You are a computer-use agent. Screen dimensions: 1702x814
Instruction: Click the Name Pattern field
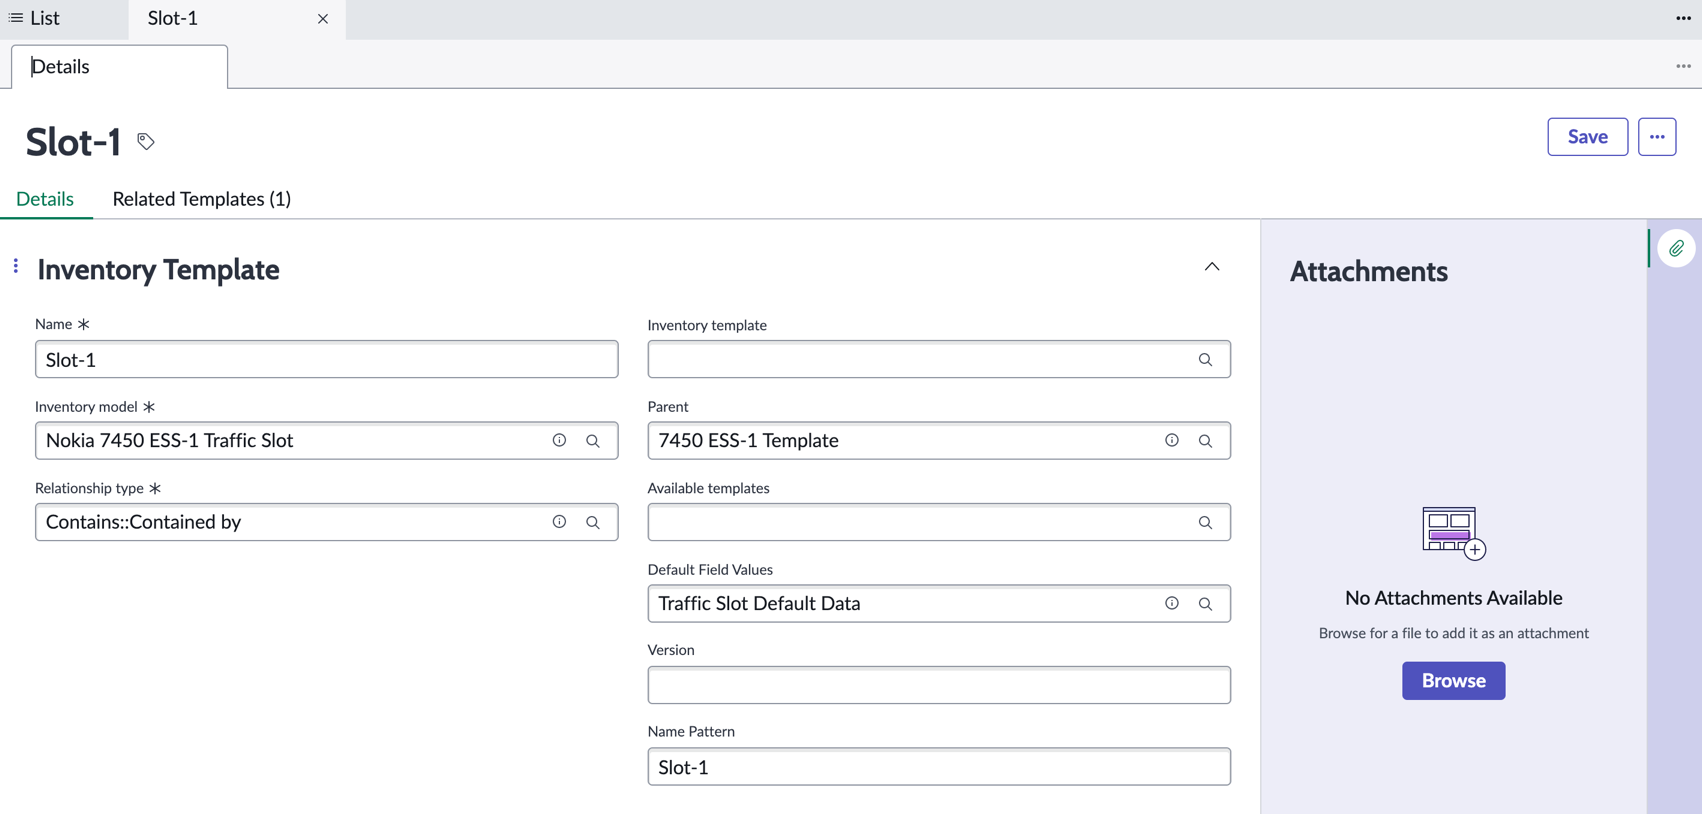tap(939, 767)
